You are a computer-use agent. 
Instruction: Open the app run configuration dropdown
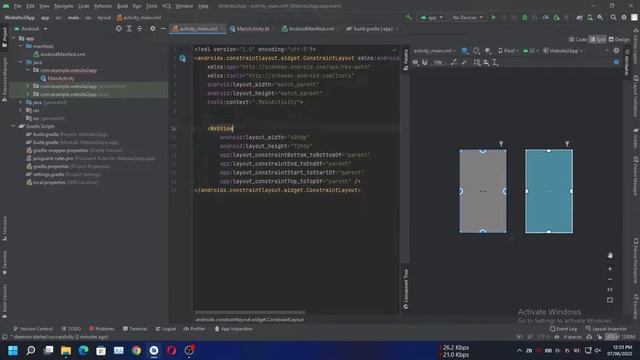pyautogui.click(x=431, y=18)
